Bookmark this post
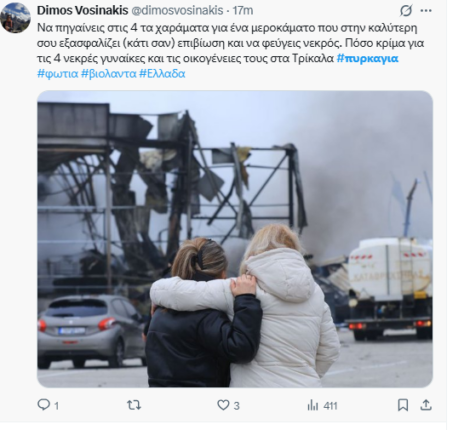 403,405
